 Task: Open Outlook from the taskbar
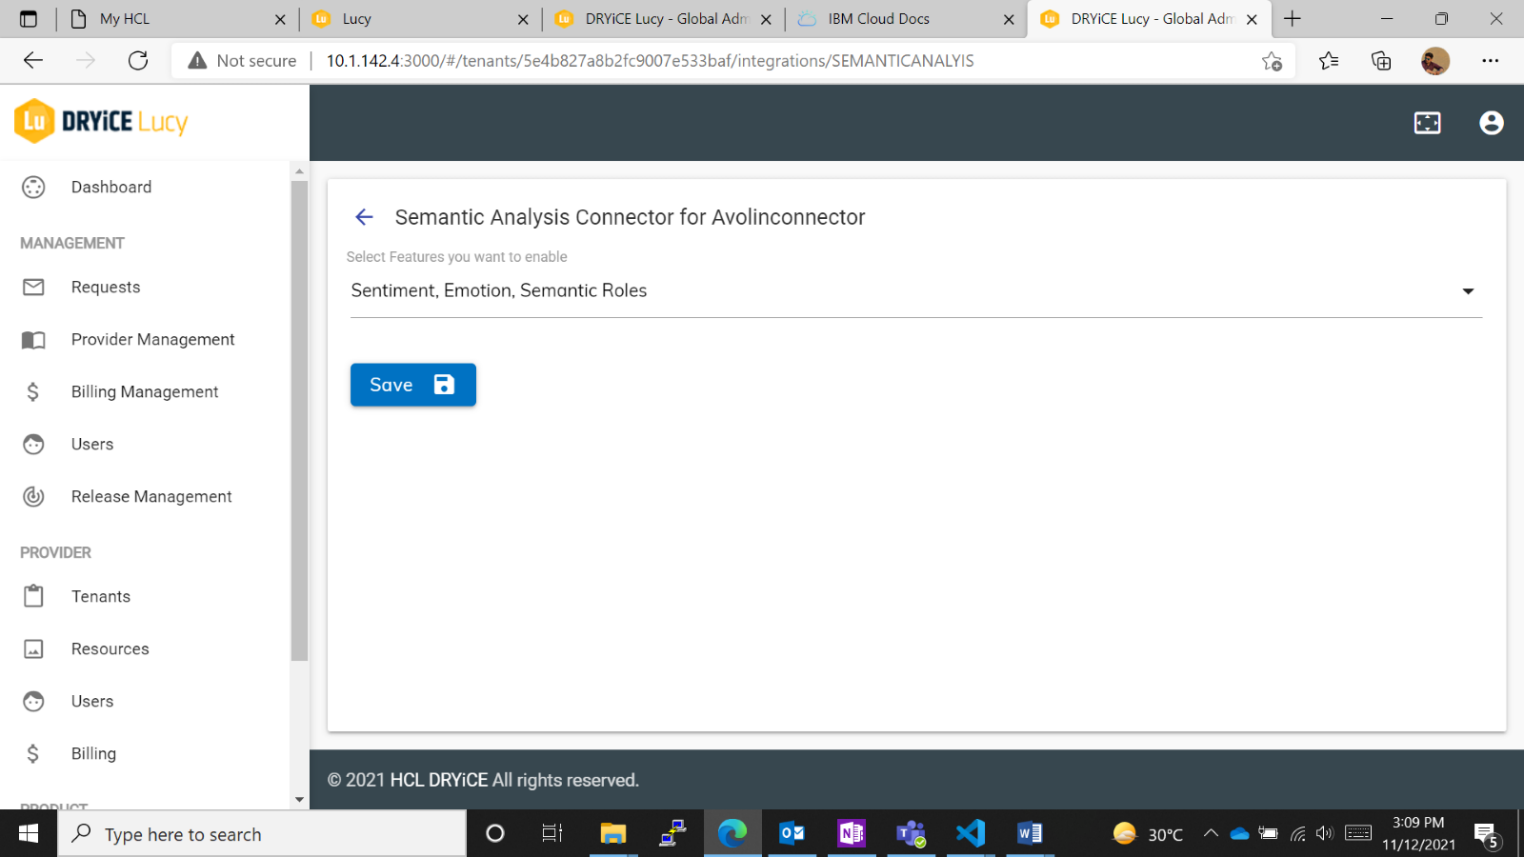792,833
